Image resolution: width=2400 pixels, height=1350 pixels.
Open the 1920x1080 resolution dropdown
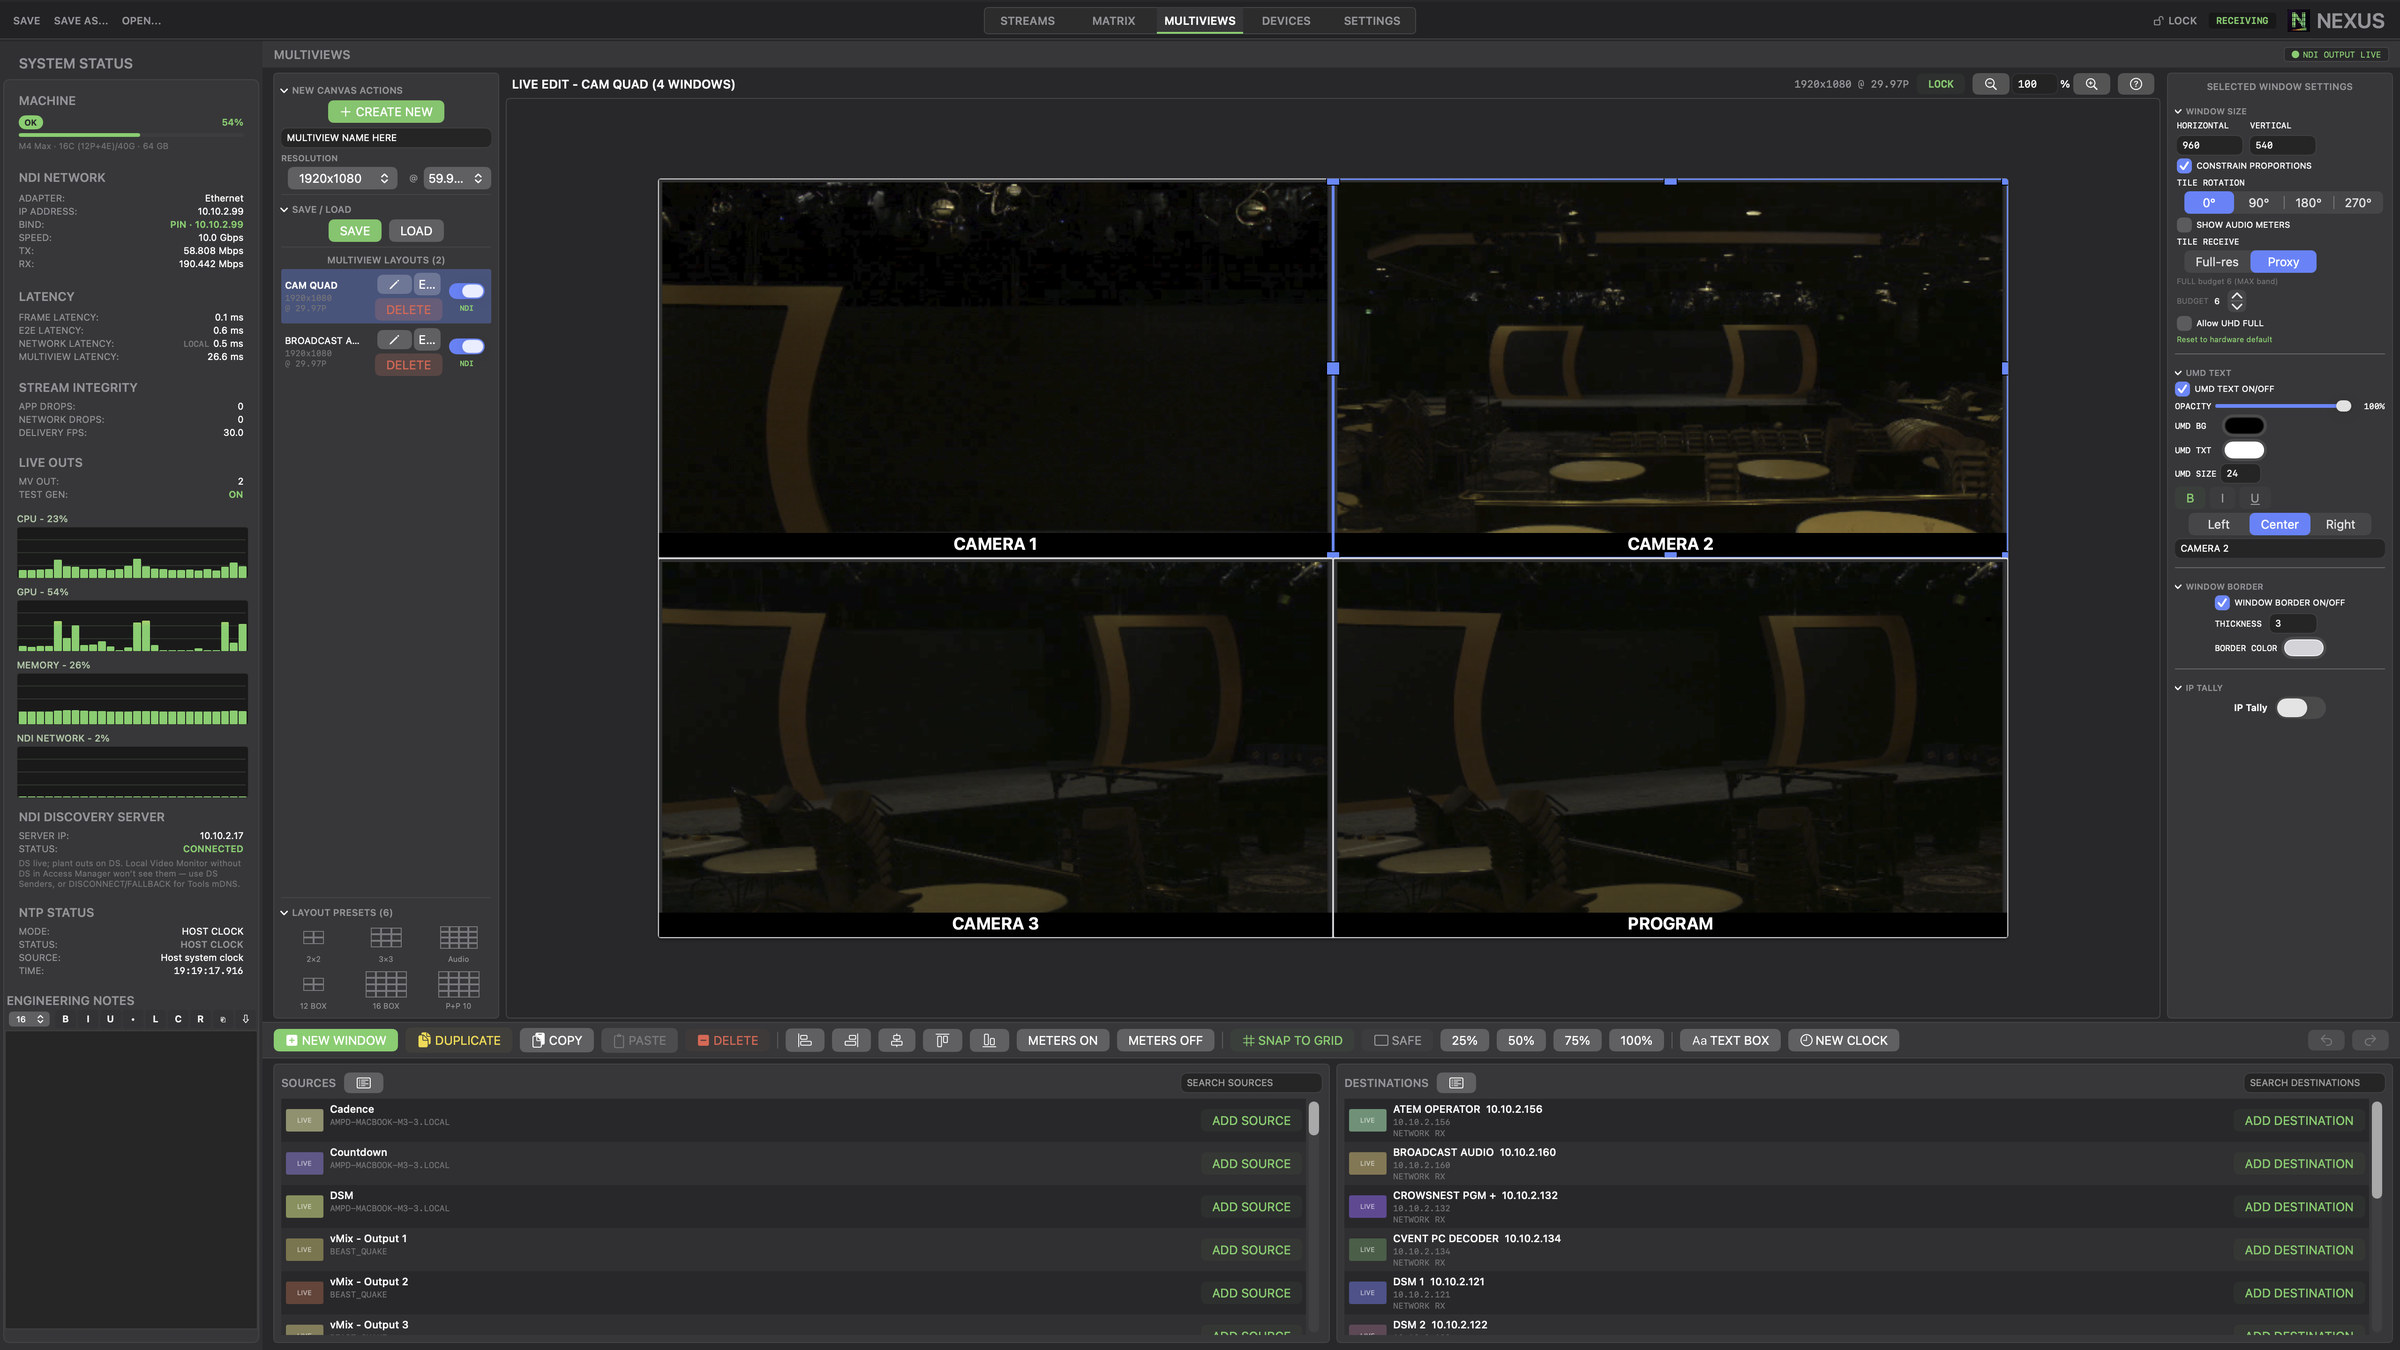point(342,178)
